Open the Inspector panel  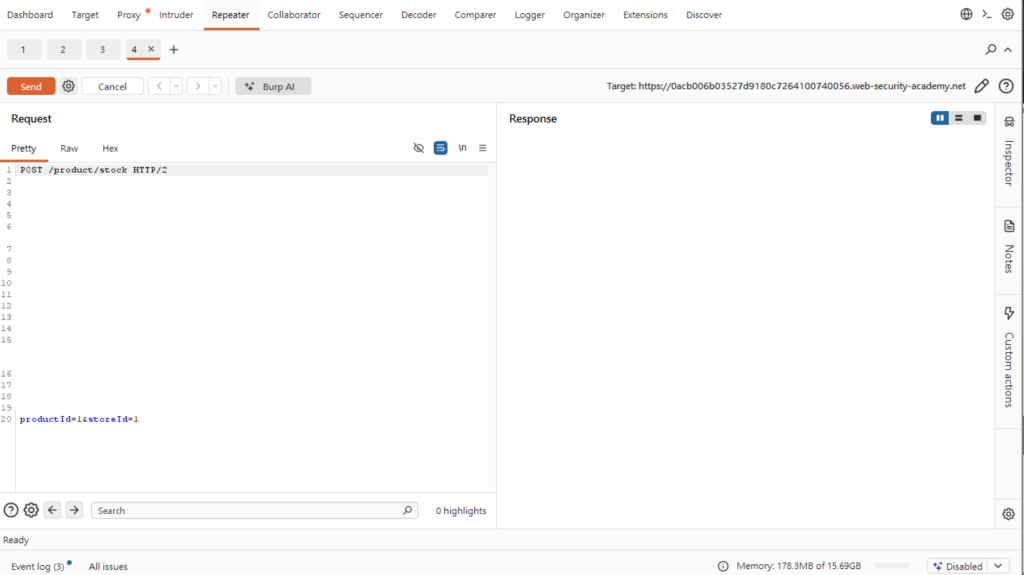tap(1009, 152)
